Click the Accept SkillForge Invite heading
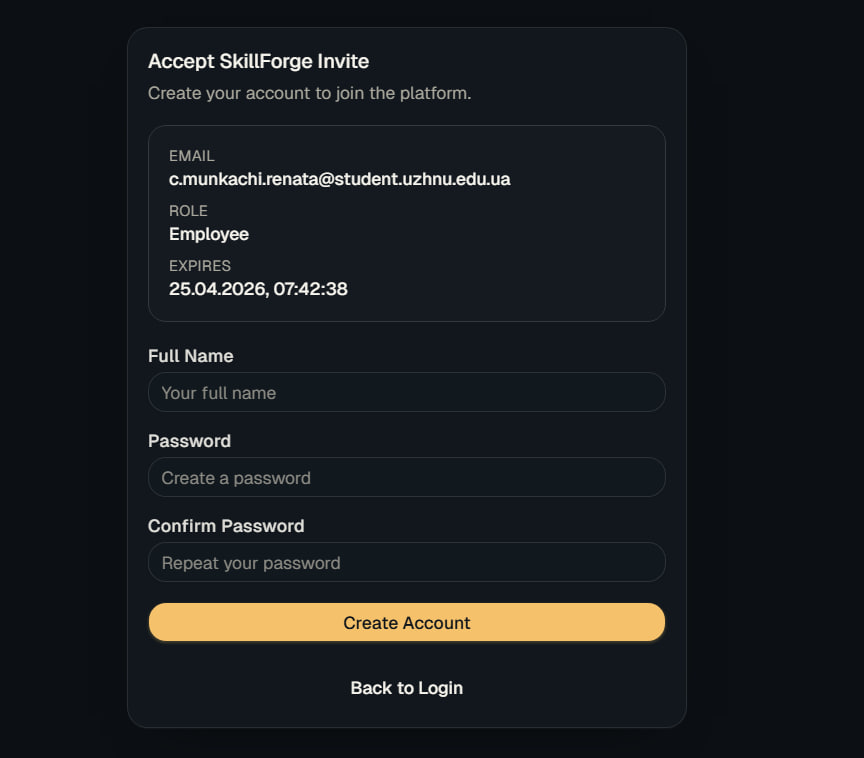Image resolution: width=864 pixels, height=758 pixels. tap(258, 61)
